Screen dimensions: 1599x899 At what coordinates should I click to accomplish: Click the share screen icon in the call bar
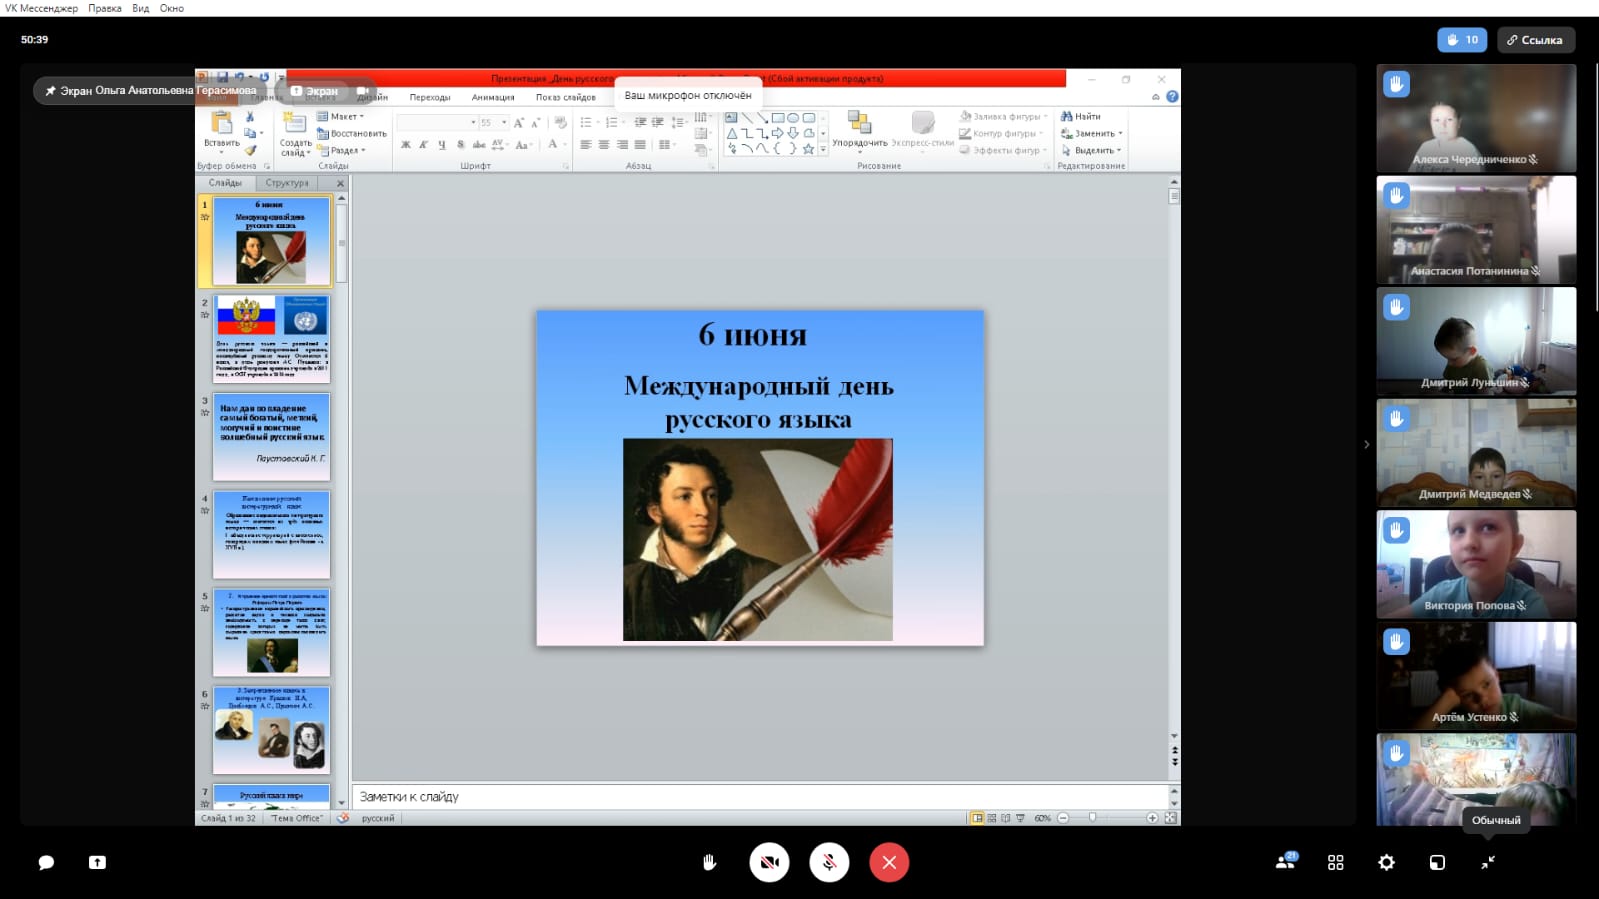coord(97,862)
